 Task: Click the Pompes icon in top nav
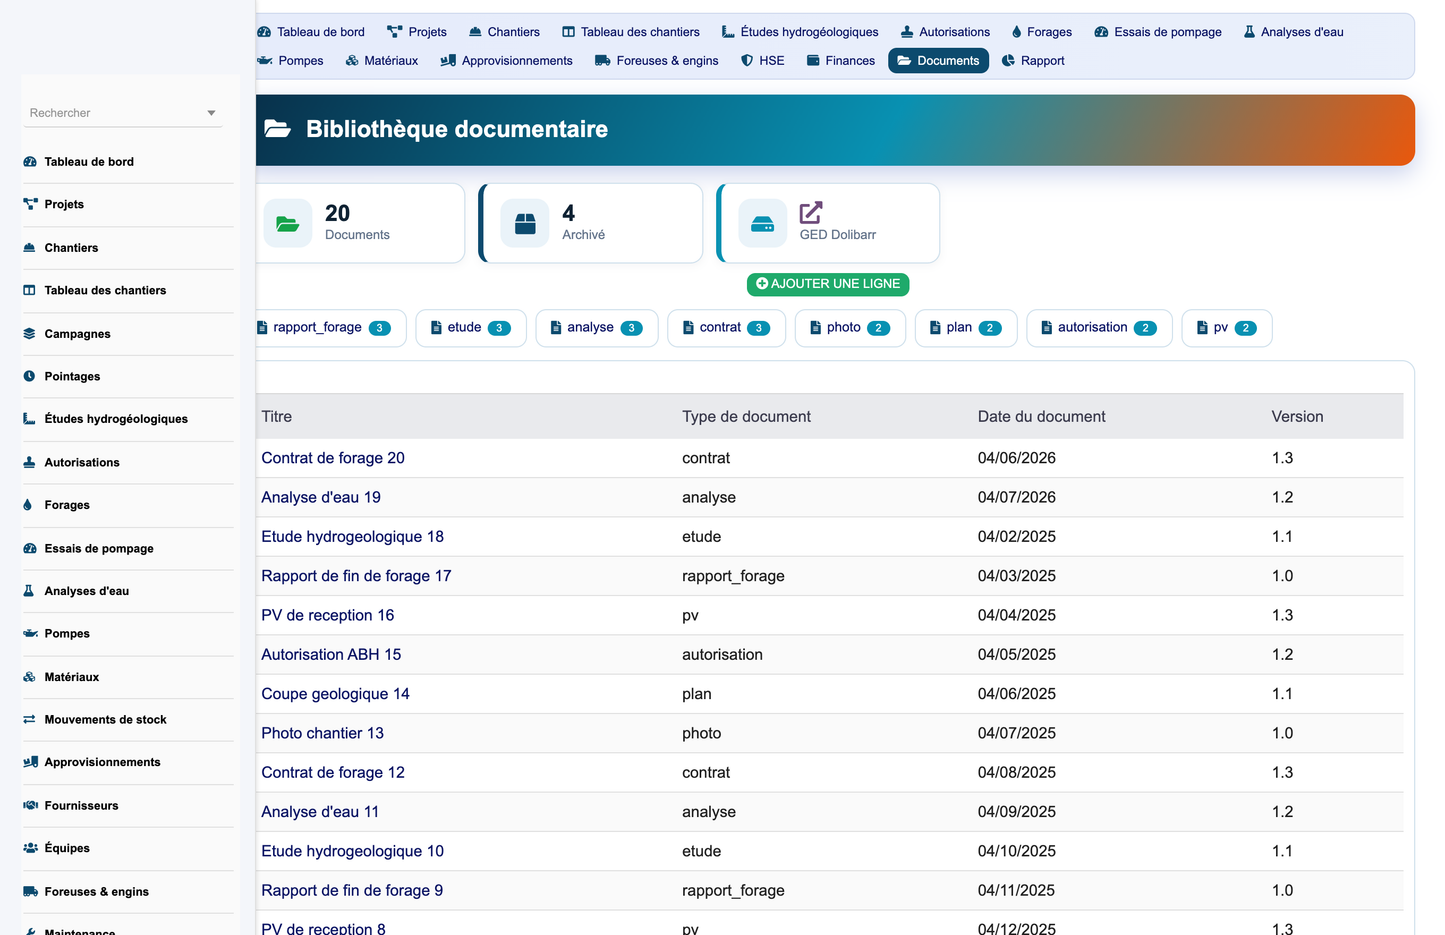[265, 61]
